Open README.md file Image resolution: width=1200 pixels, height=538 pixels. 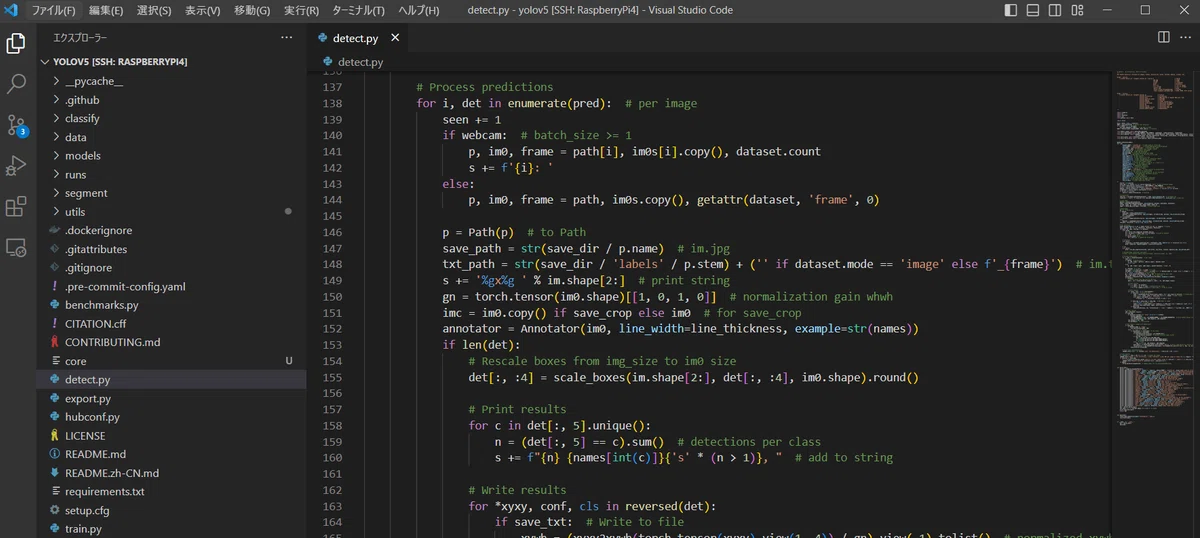[x=171, y=454]
